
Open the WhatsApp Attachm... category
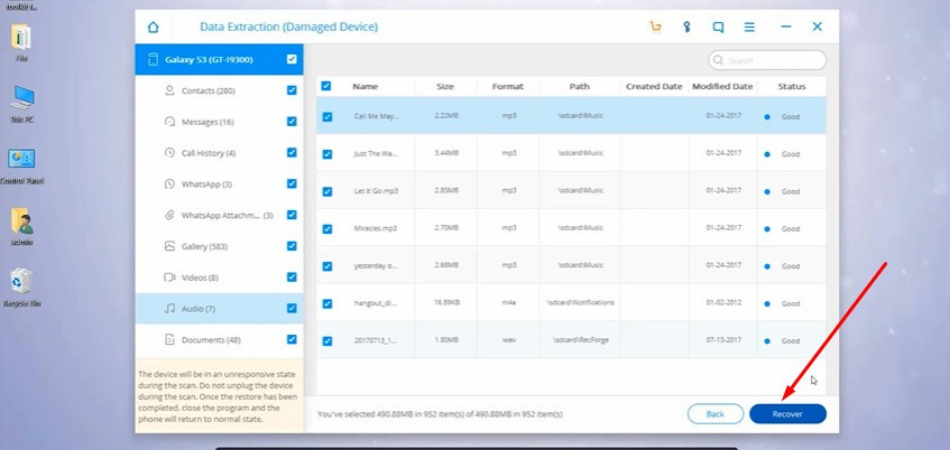pyautogui.click(x=219, y=215)
